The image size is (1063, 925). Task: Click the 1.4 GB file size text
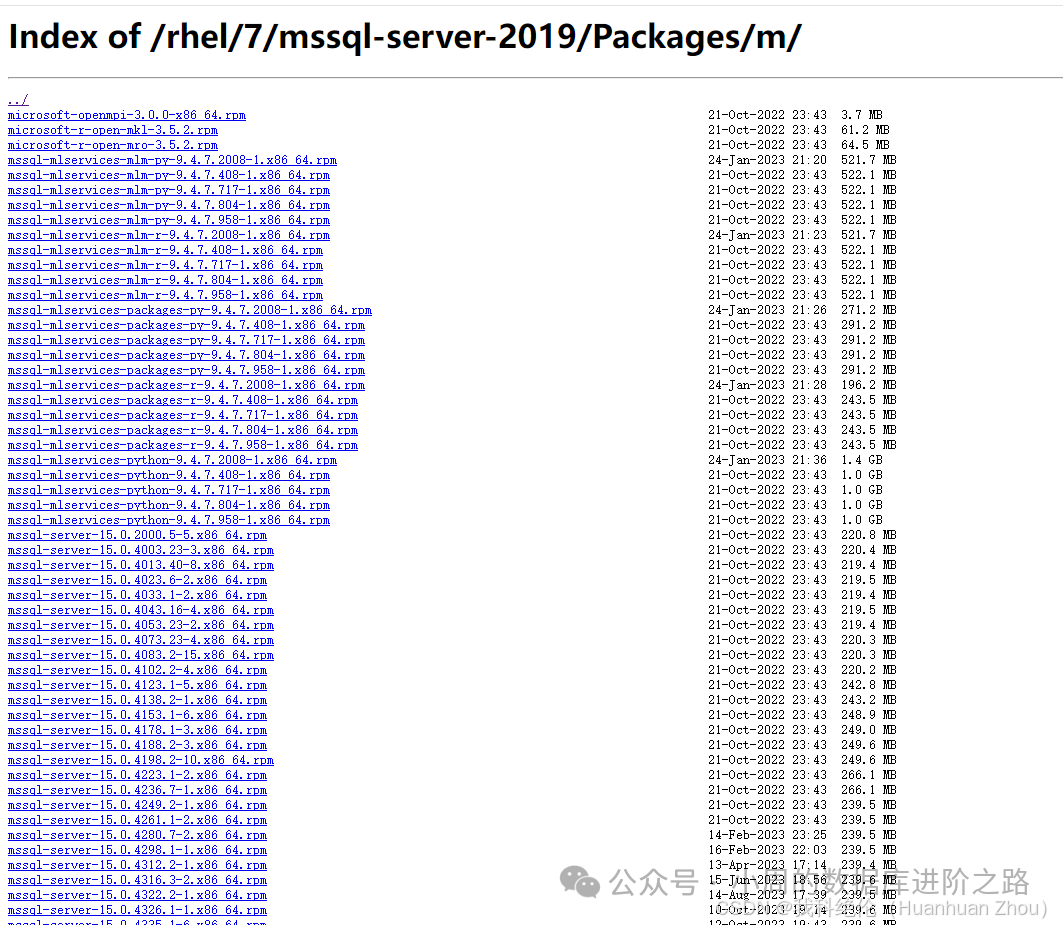(x=862, y=460)
